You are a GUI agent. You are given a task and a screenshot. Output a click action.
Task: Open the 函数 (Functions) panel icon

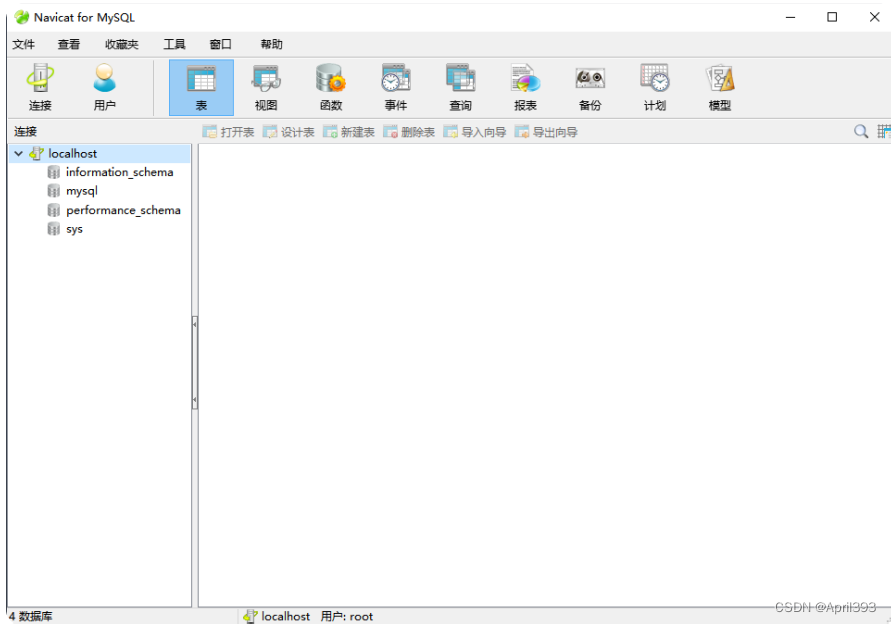click(330, 87)
